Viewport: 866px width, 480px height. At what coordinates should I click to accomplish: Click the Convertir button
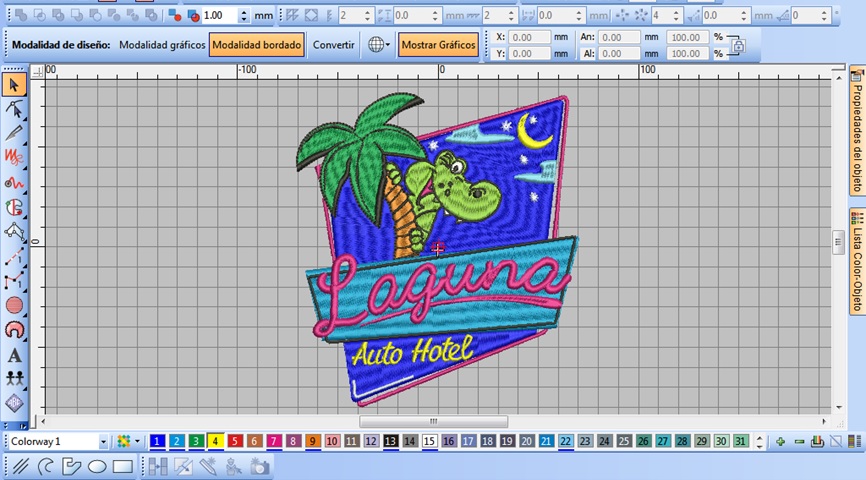pos(333,45)
